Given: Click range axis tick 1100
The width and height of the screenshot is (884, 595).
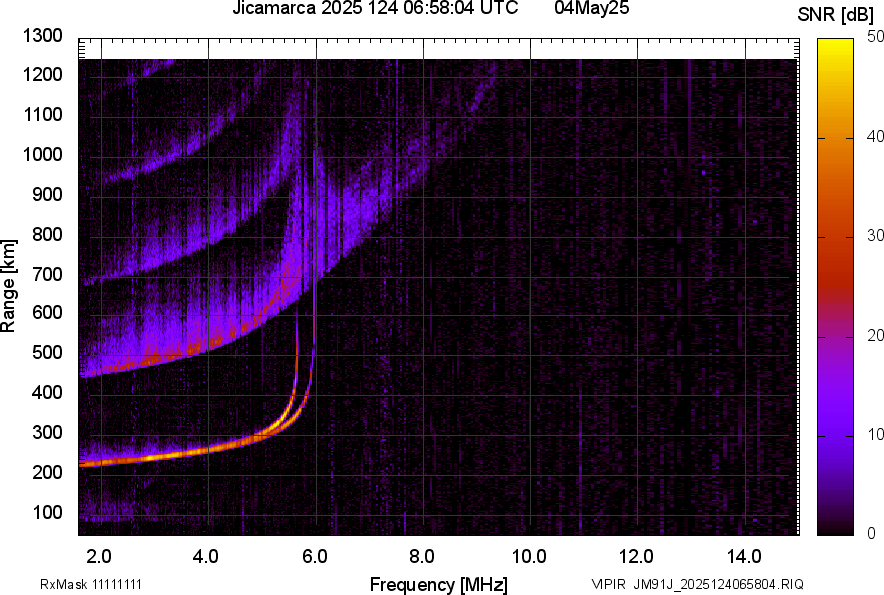Looking at the screenshot, I should click(x=43, y=114).
